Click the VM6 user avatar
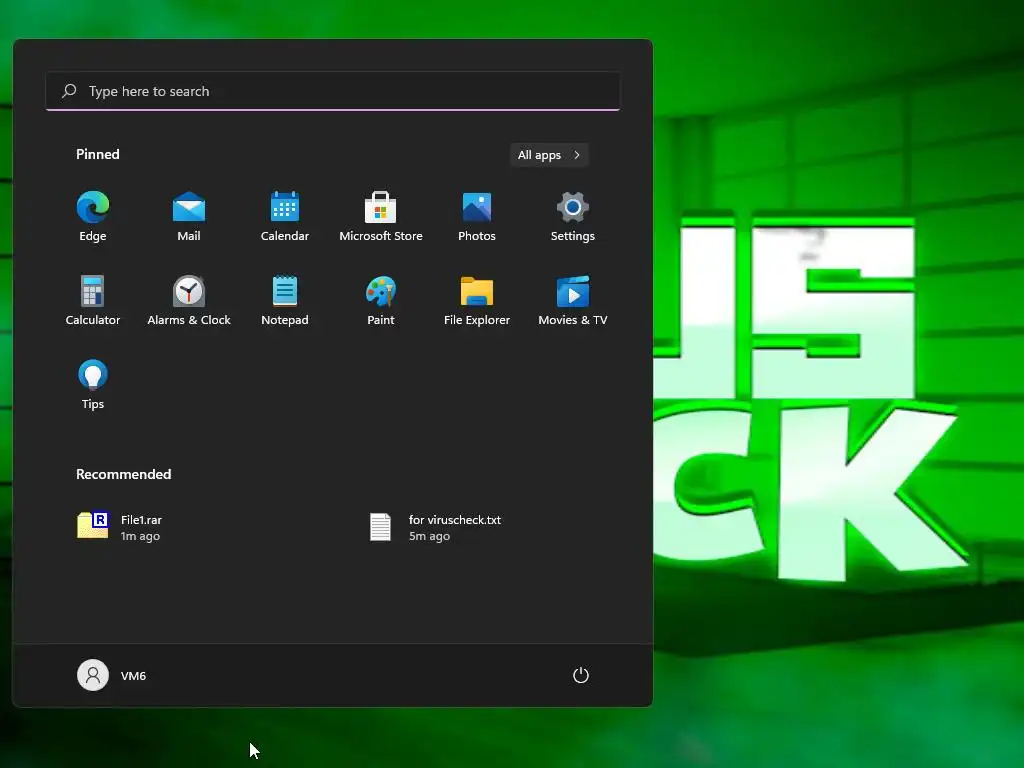This screenshot has height=768, width=1024. tap(93, 675)
